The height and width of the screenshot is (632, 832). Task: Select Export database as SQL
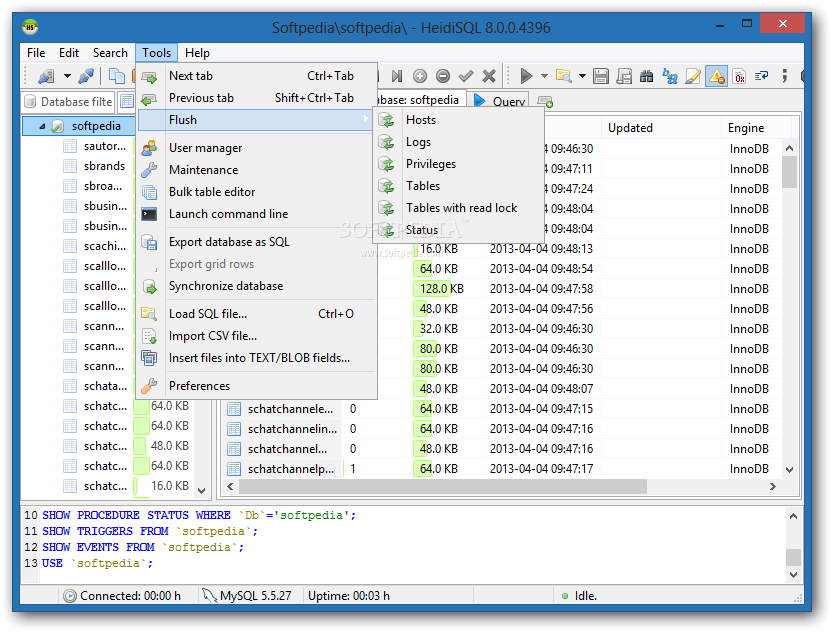[x=257, y=242]
